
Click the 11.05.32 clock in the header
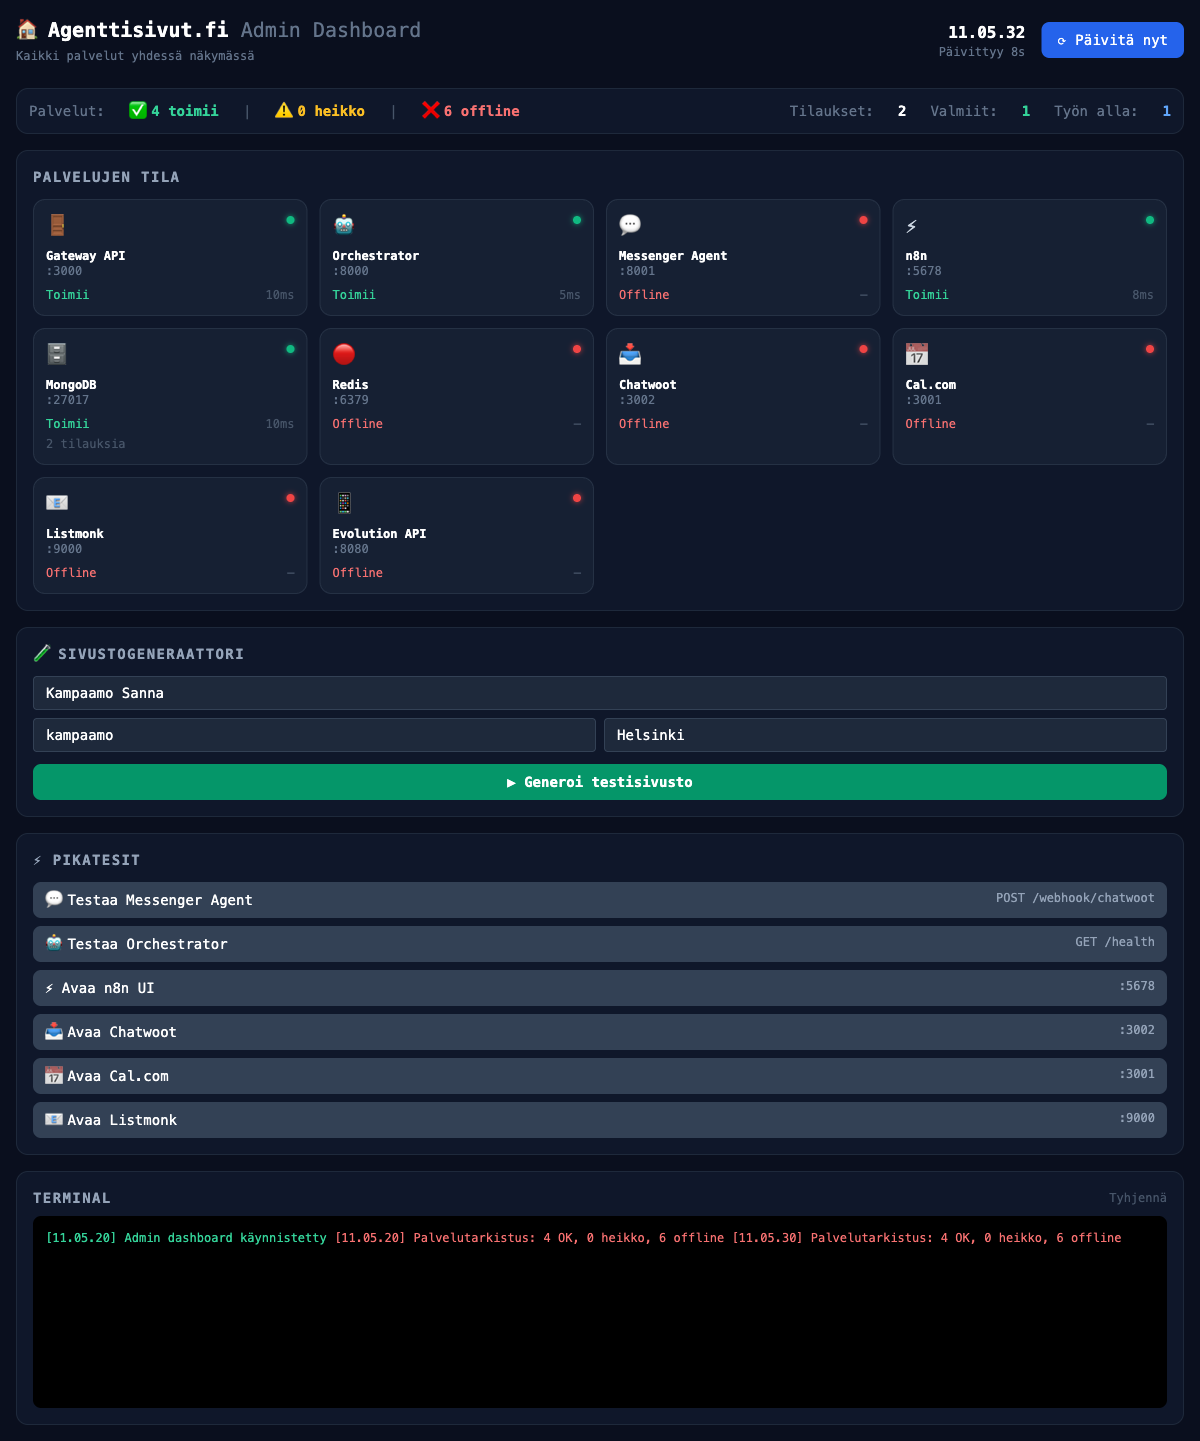tap(986, 32)
